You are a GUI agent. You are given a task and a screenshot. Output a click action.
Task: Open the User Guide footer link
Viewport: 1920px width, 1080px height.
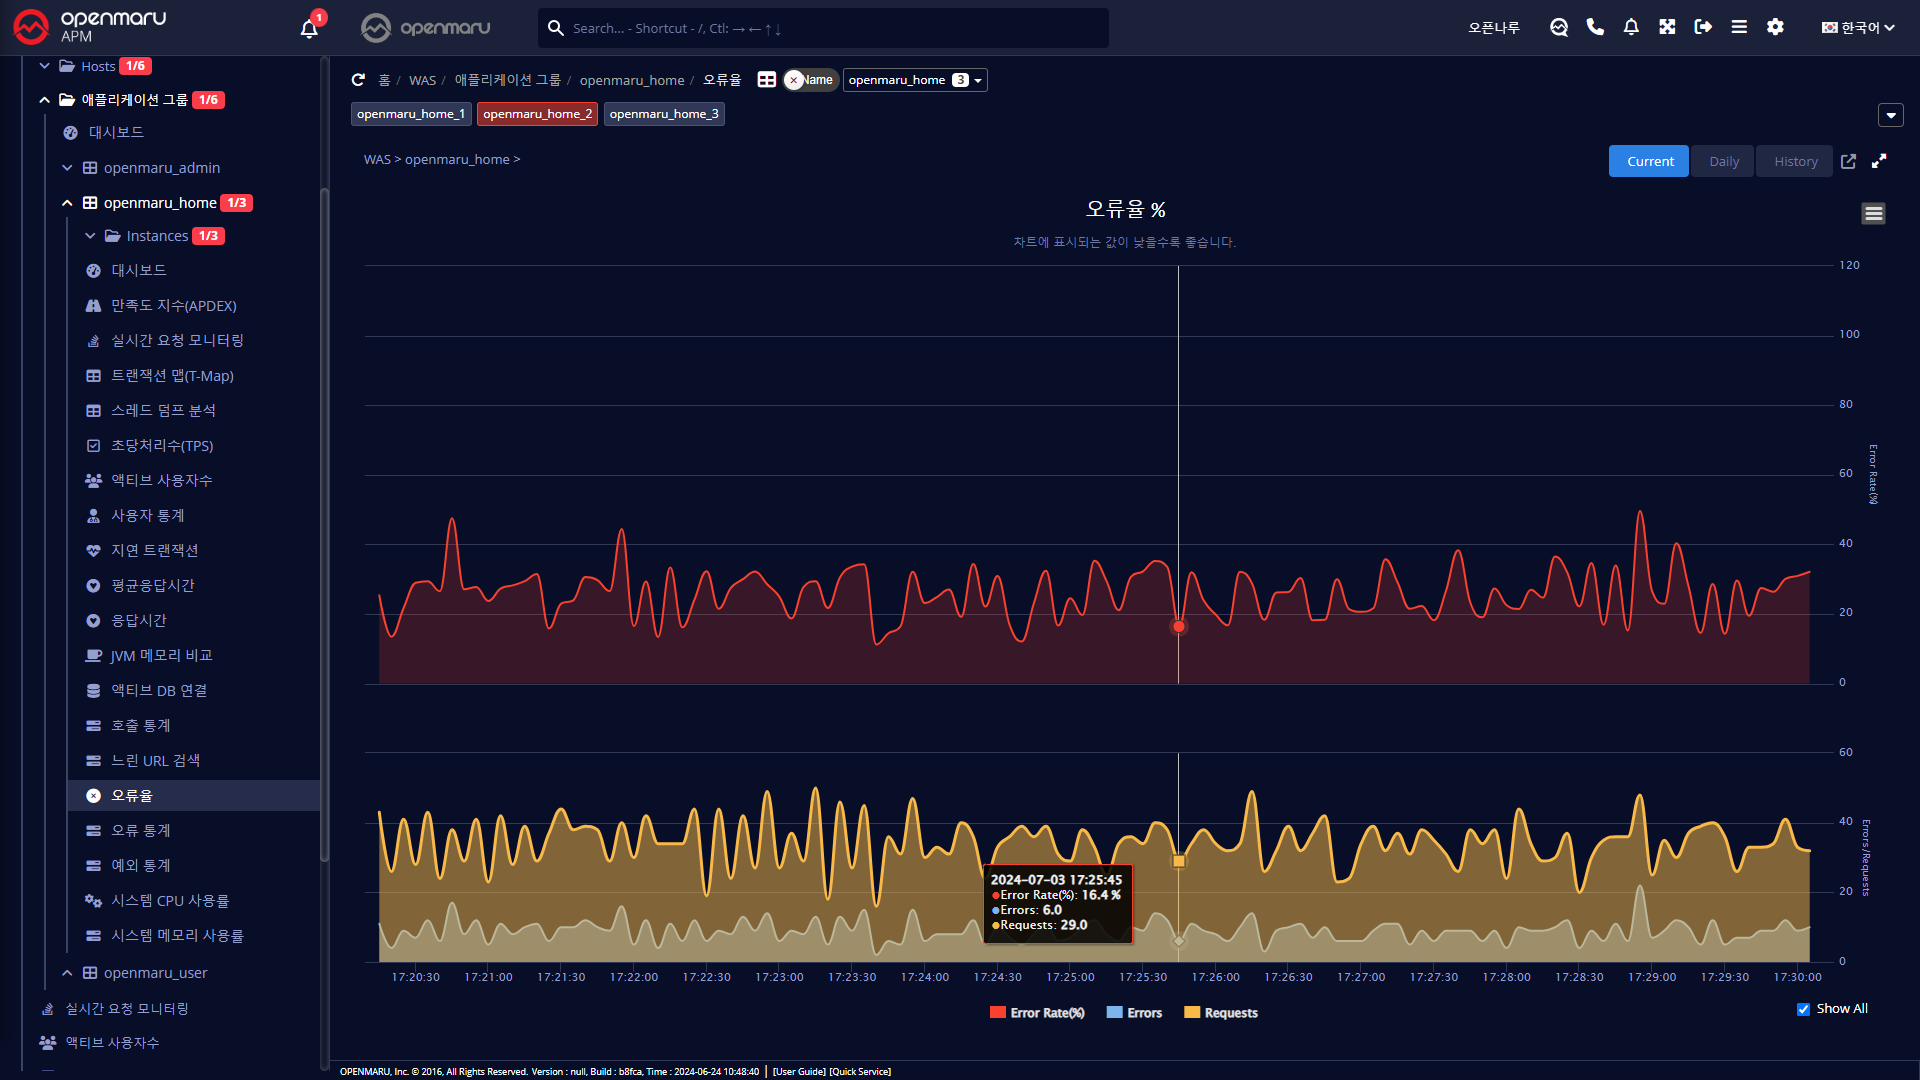(799, 1071)
